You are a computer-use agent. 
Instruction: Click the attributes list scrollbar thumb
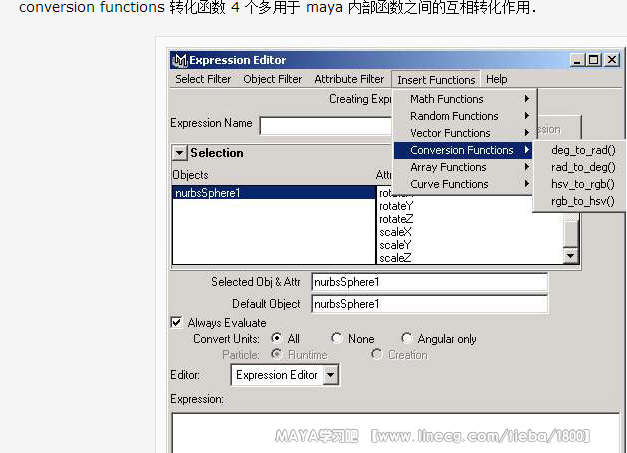(571, 233)
